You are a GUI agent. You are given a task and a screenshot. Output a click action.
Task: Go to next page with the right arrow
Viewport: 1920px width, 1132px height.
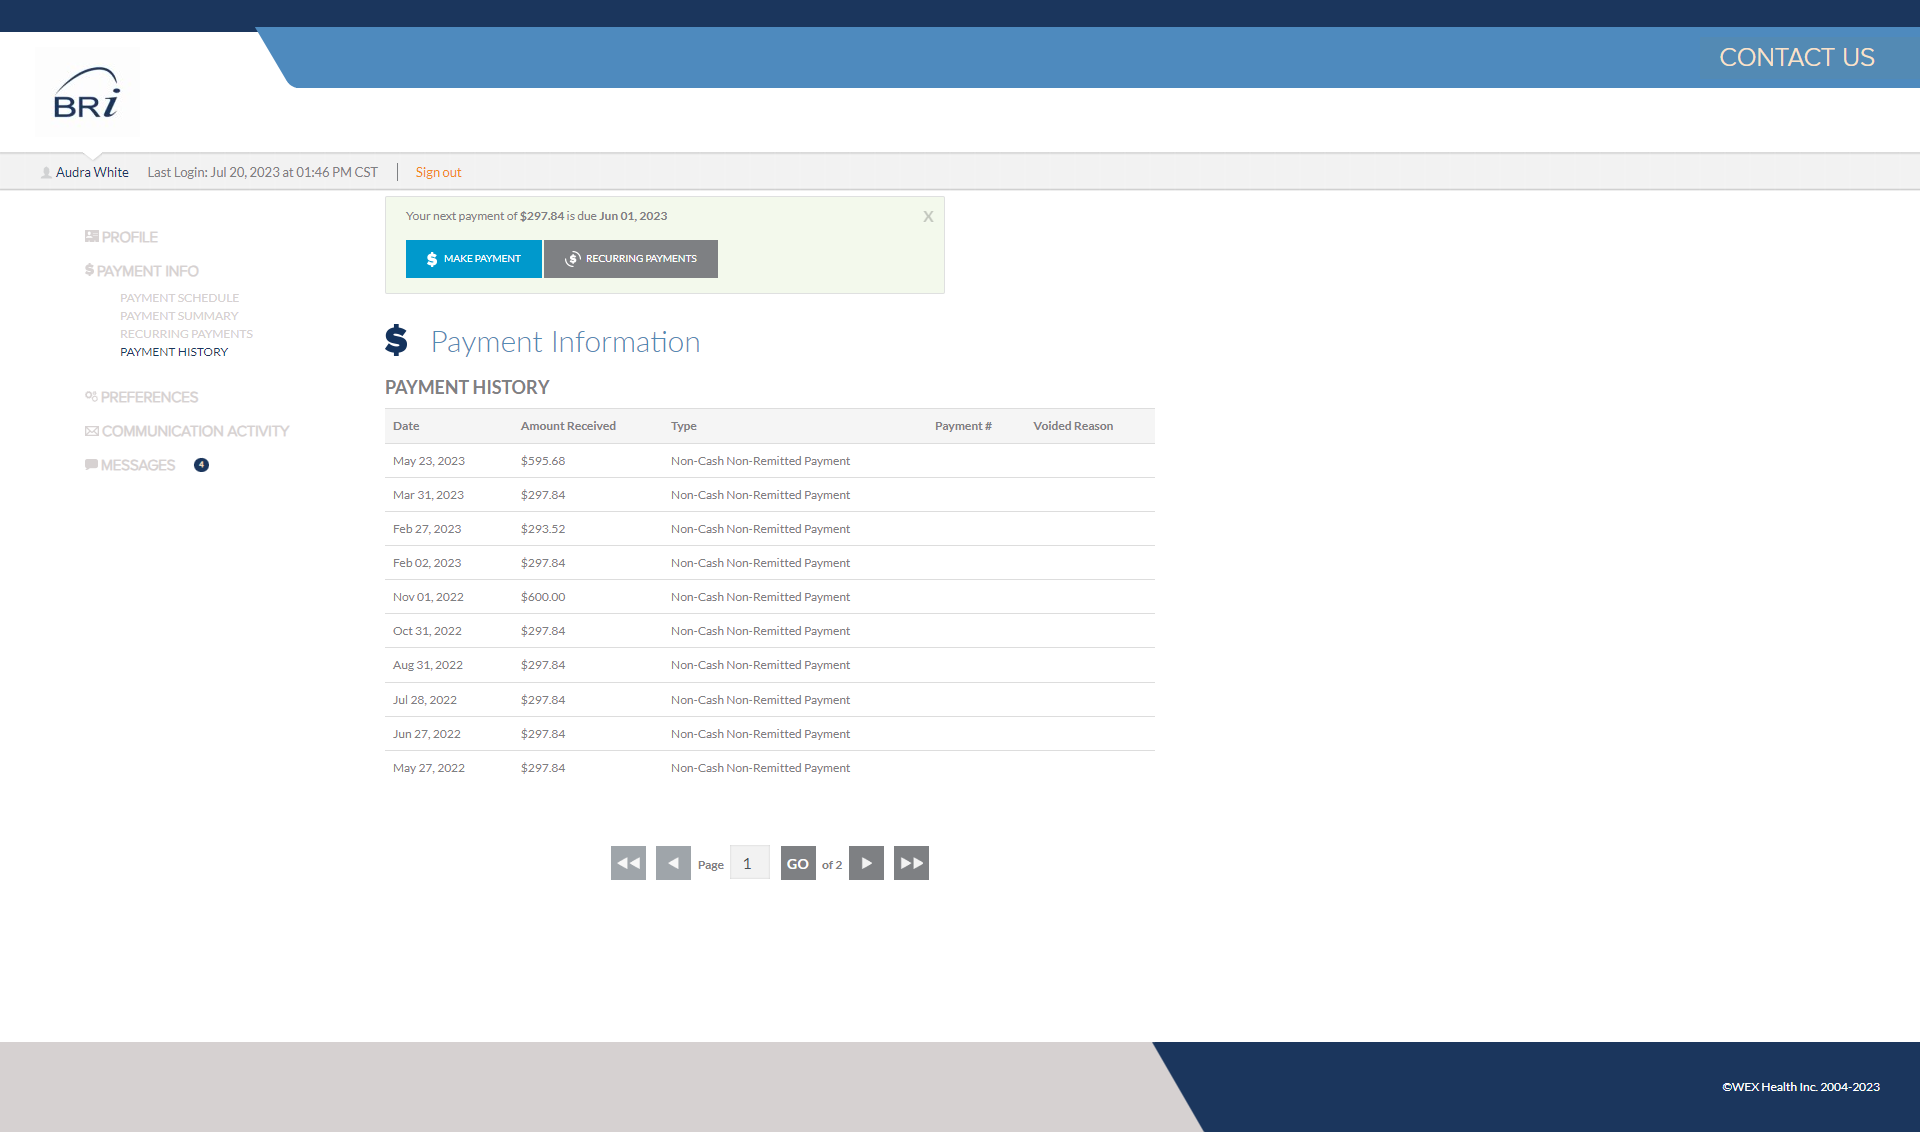tap(866, 862)
